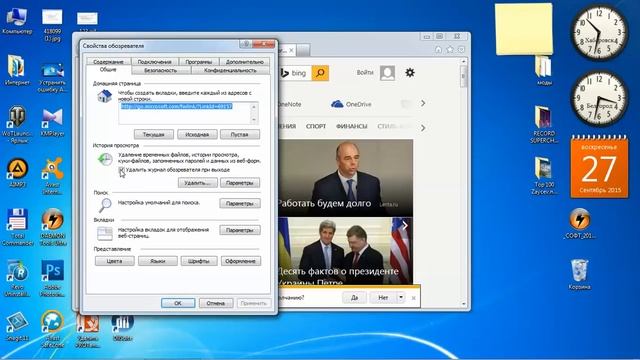Open the Интернет folder on desktop
Image resolution: width=640 pixels, height=360 pixels.
17,69
